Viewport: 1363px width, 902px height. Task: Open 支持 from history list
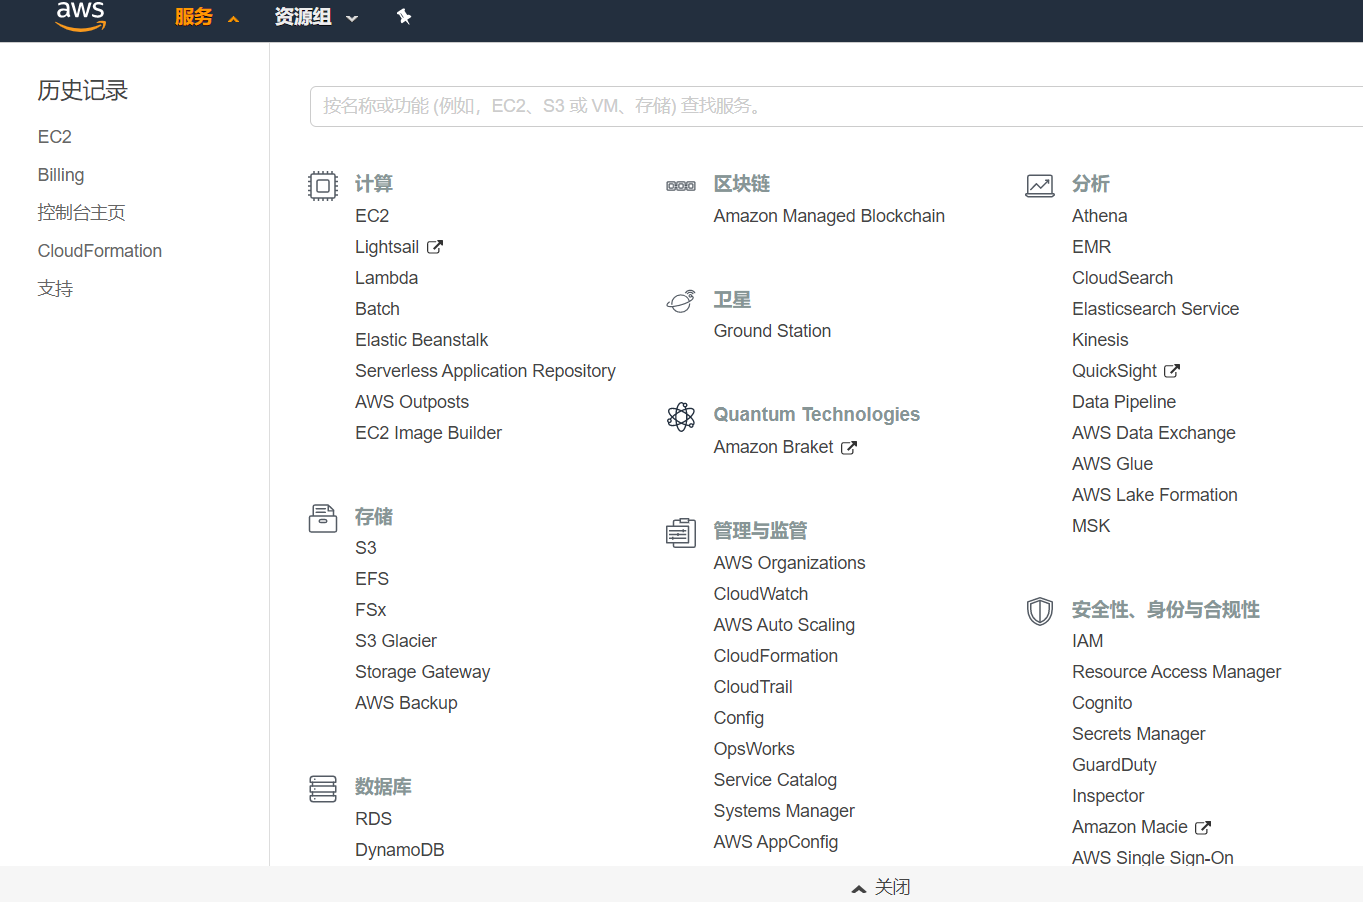click(56, 289)
